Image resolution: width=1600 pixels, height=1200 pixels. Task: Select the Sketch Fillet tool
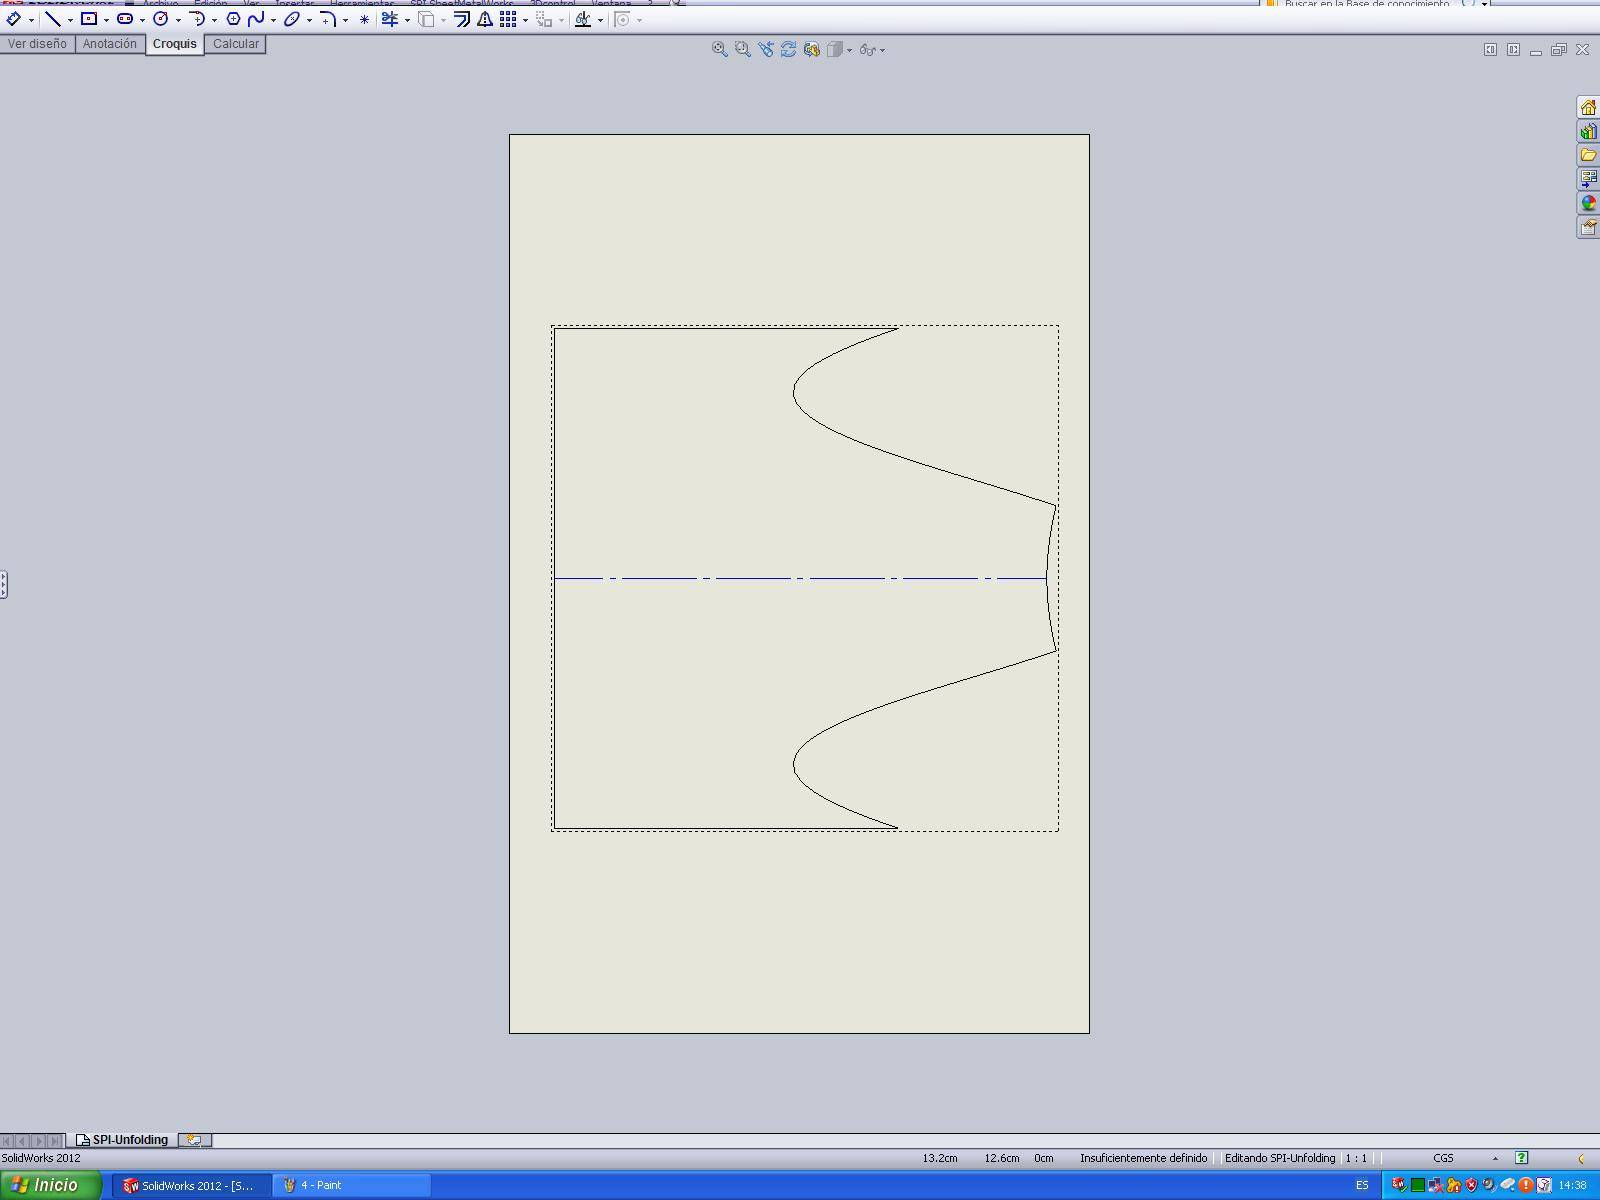[x=328, y=19]
